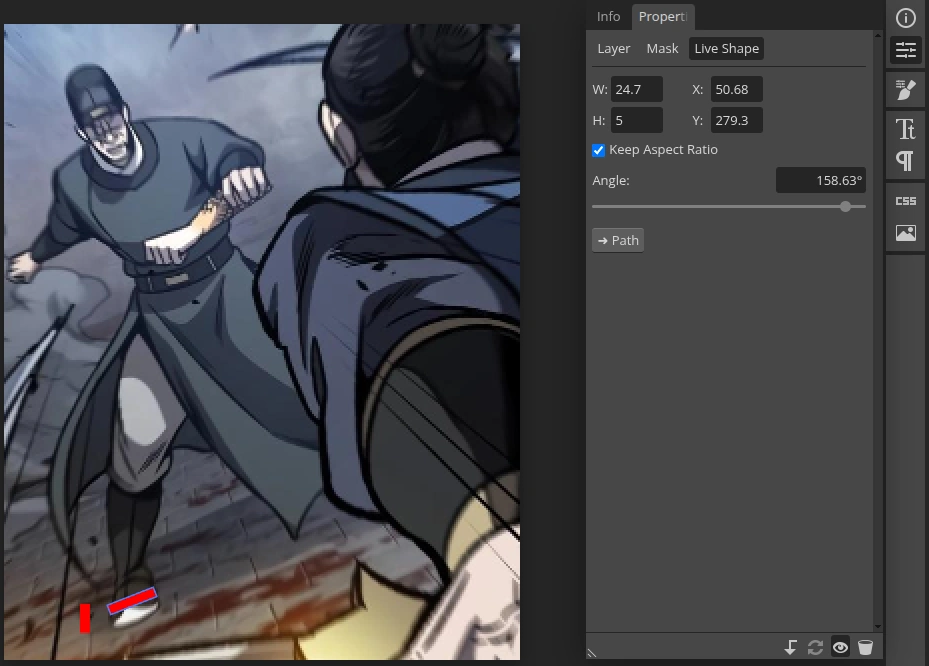Click the refresh arrows icon at panel bottom
This screenshot has height=666, width=929.
(x=815, y=647)
